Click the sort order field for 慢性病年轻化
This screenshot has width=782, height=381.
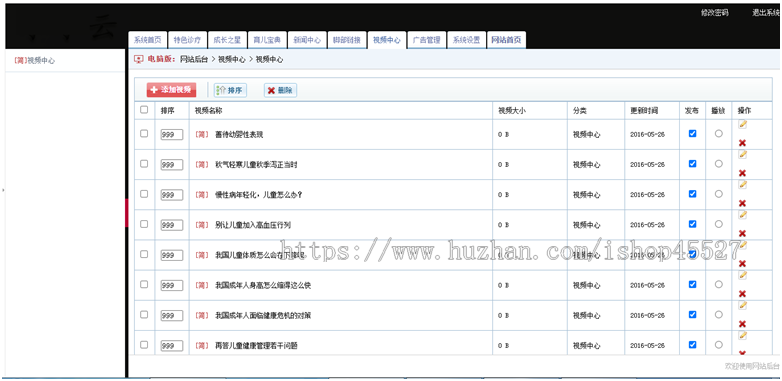[172, 195]
